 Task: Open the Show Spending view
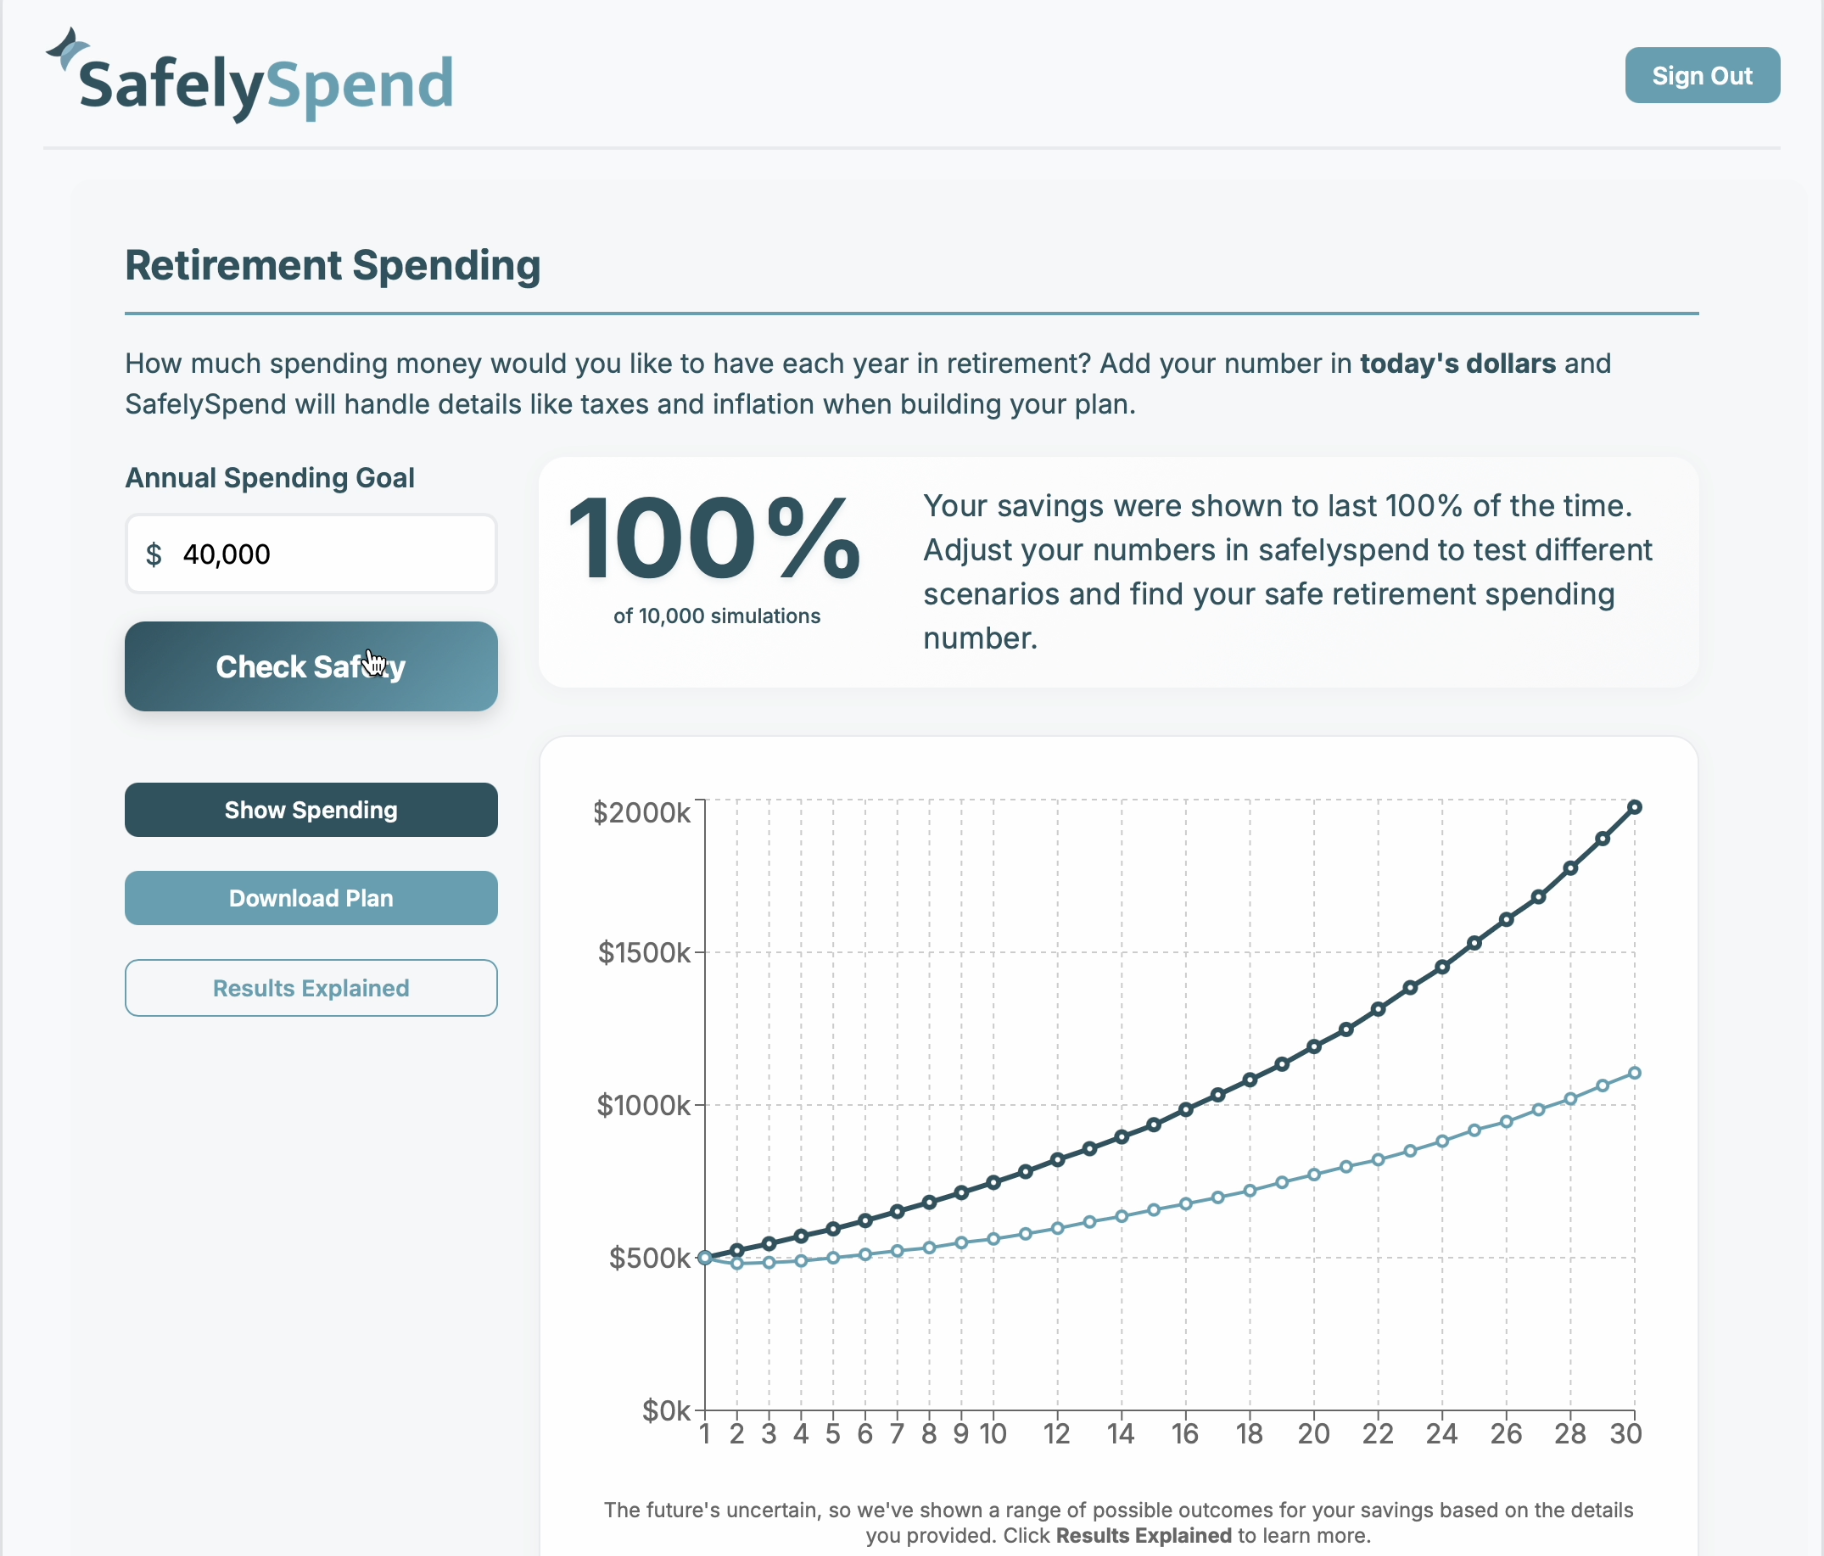pos(310,810)
